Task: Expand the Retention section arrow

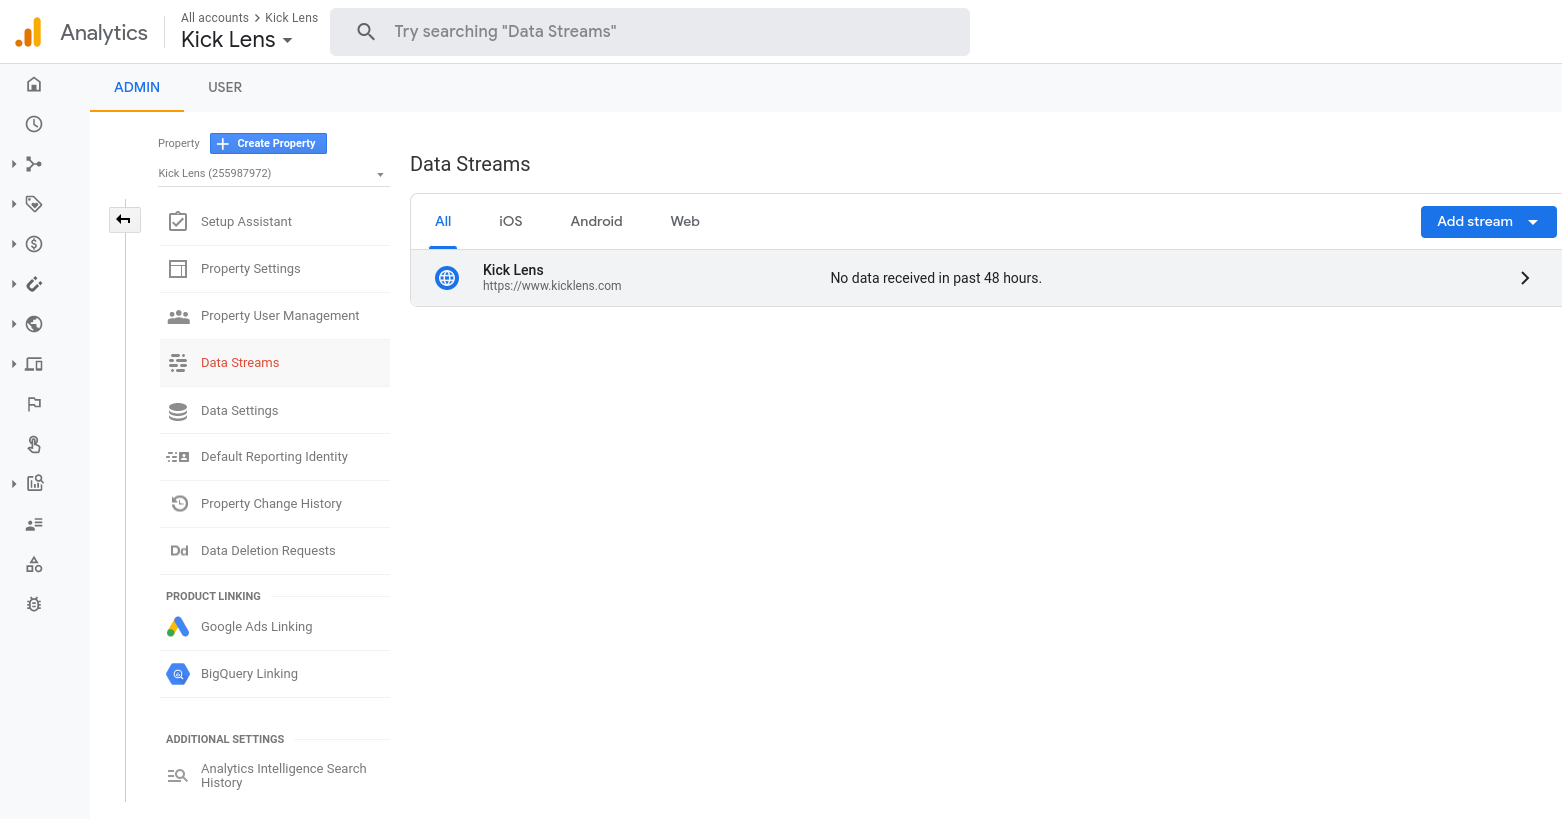Action: (x=14, y=284)
